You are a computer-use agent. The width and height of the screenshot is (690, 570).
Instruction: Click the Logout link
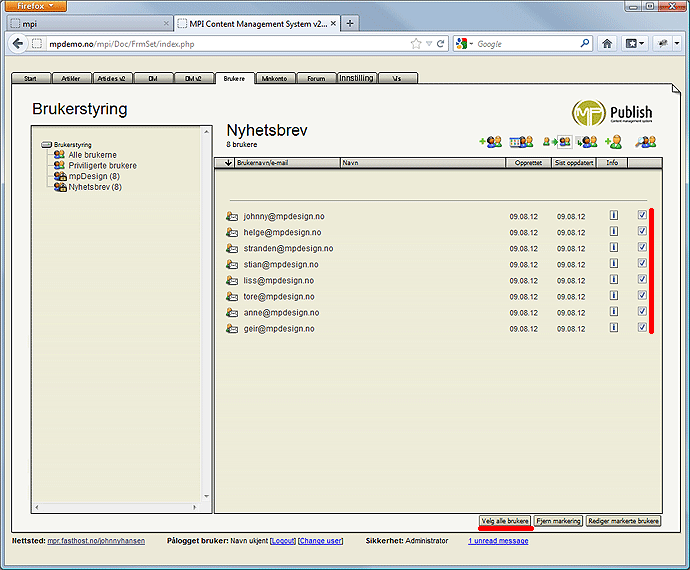tap(283, 541)
